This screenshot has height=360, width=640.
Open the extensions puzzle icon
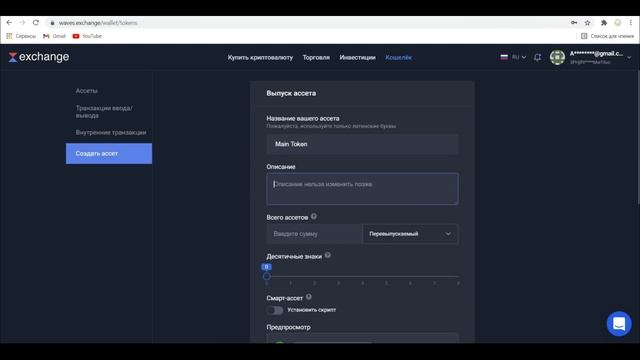click(x=604, y=23)
